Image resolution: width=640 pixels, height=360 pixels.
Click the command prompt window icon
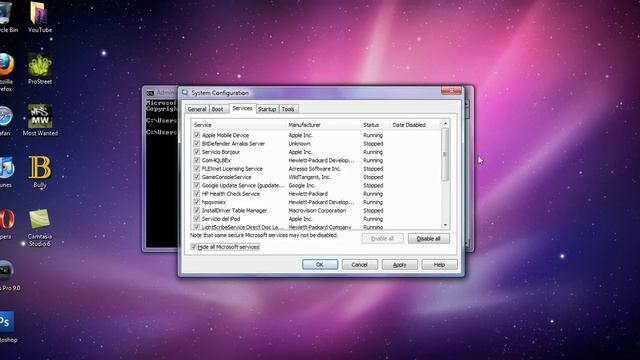click(150, 93)
